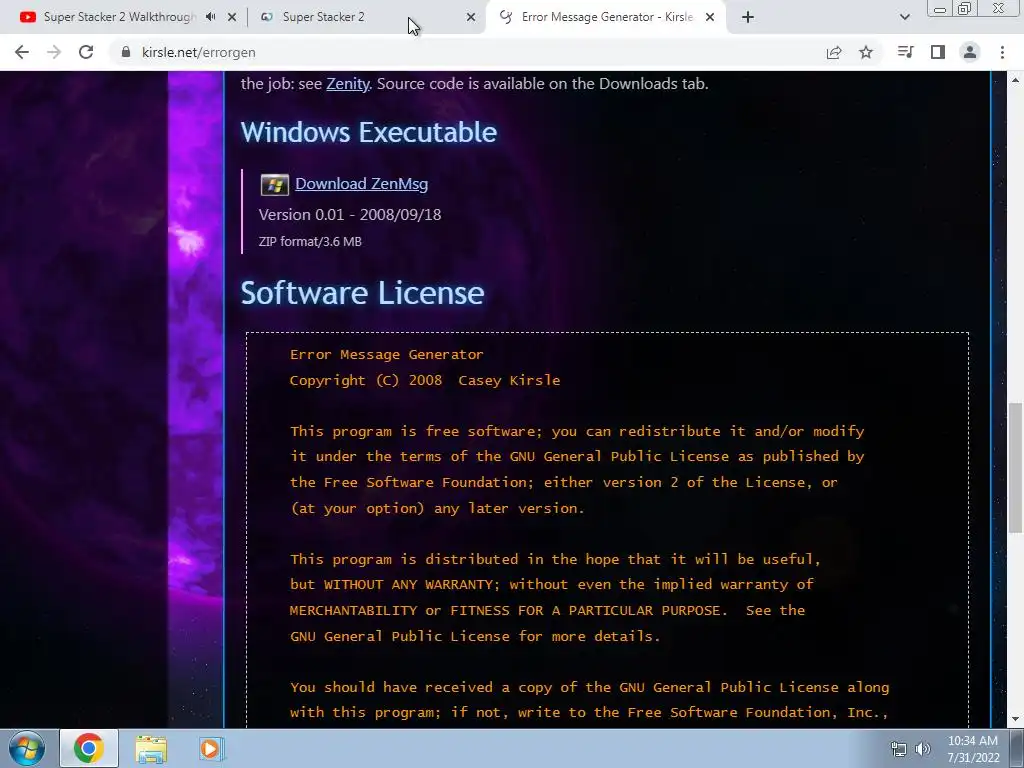Click the 'GNU General Public License for more details.' line
Screen dimensions: 1024x768
(x=475, y=637)
